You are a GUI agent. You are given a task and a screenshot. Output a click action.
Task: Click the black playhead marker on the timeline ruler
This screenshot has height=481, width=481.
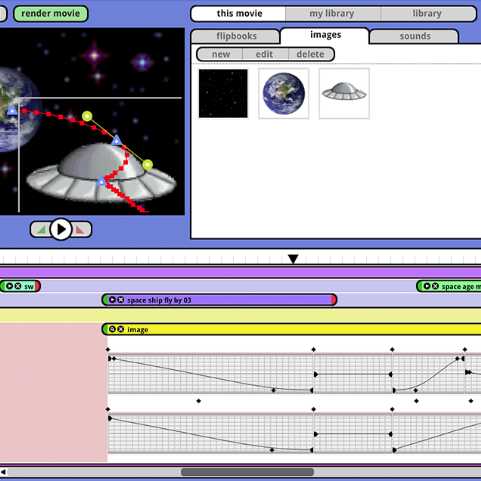click(293, 259)
